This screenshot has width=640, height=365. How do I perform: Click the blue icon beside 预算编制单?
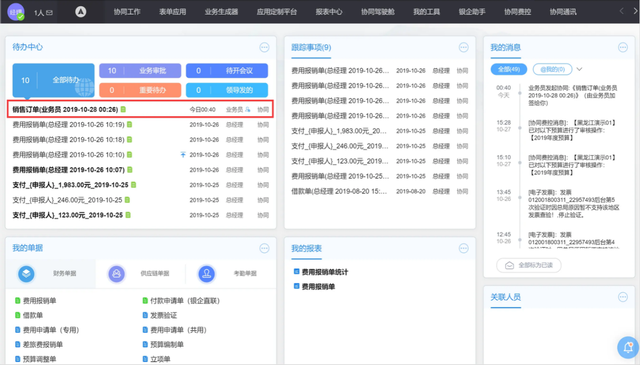(145, 344)
